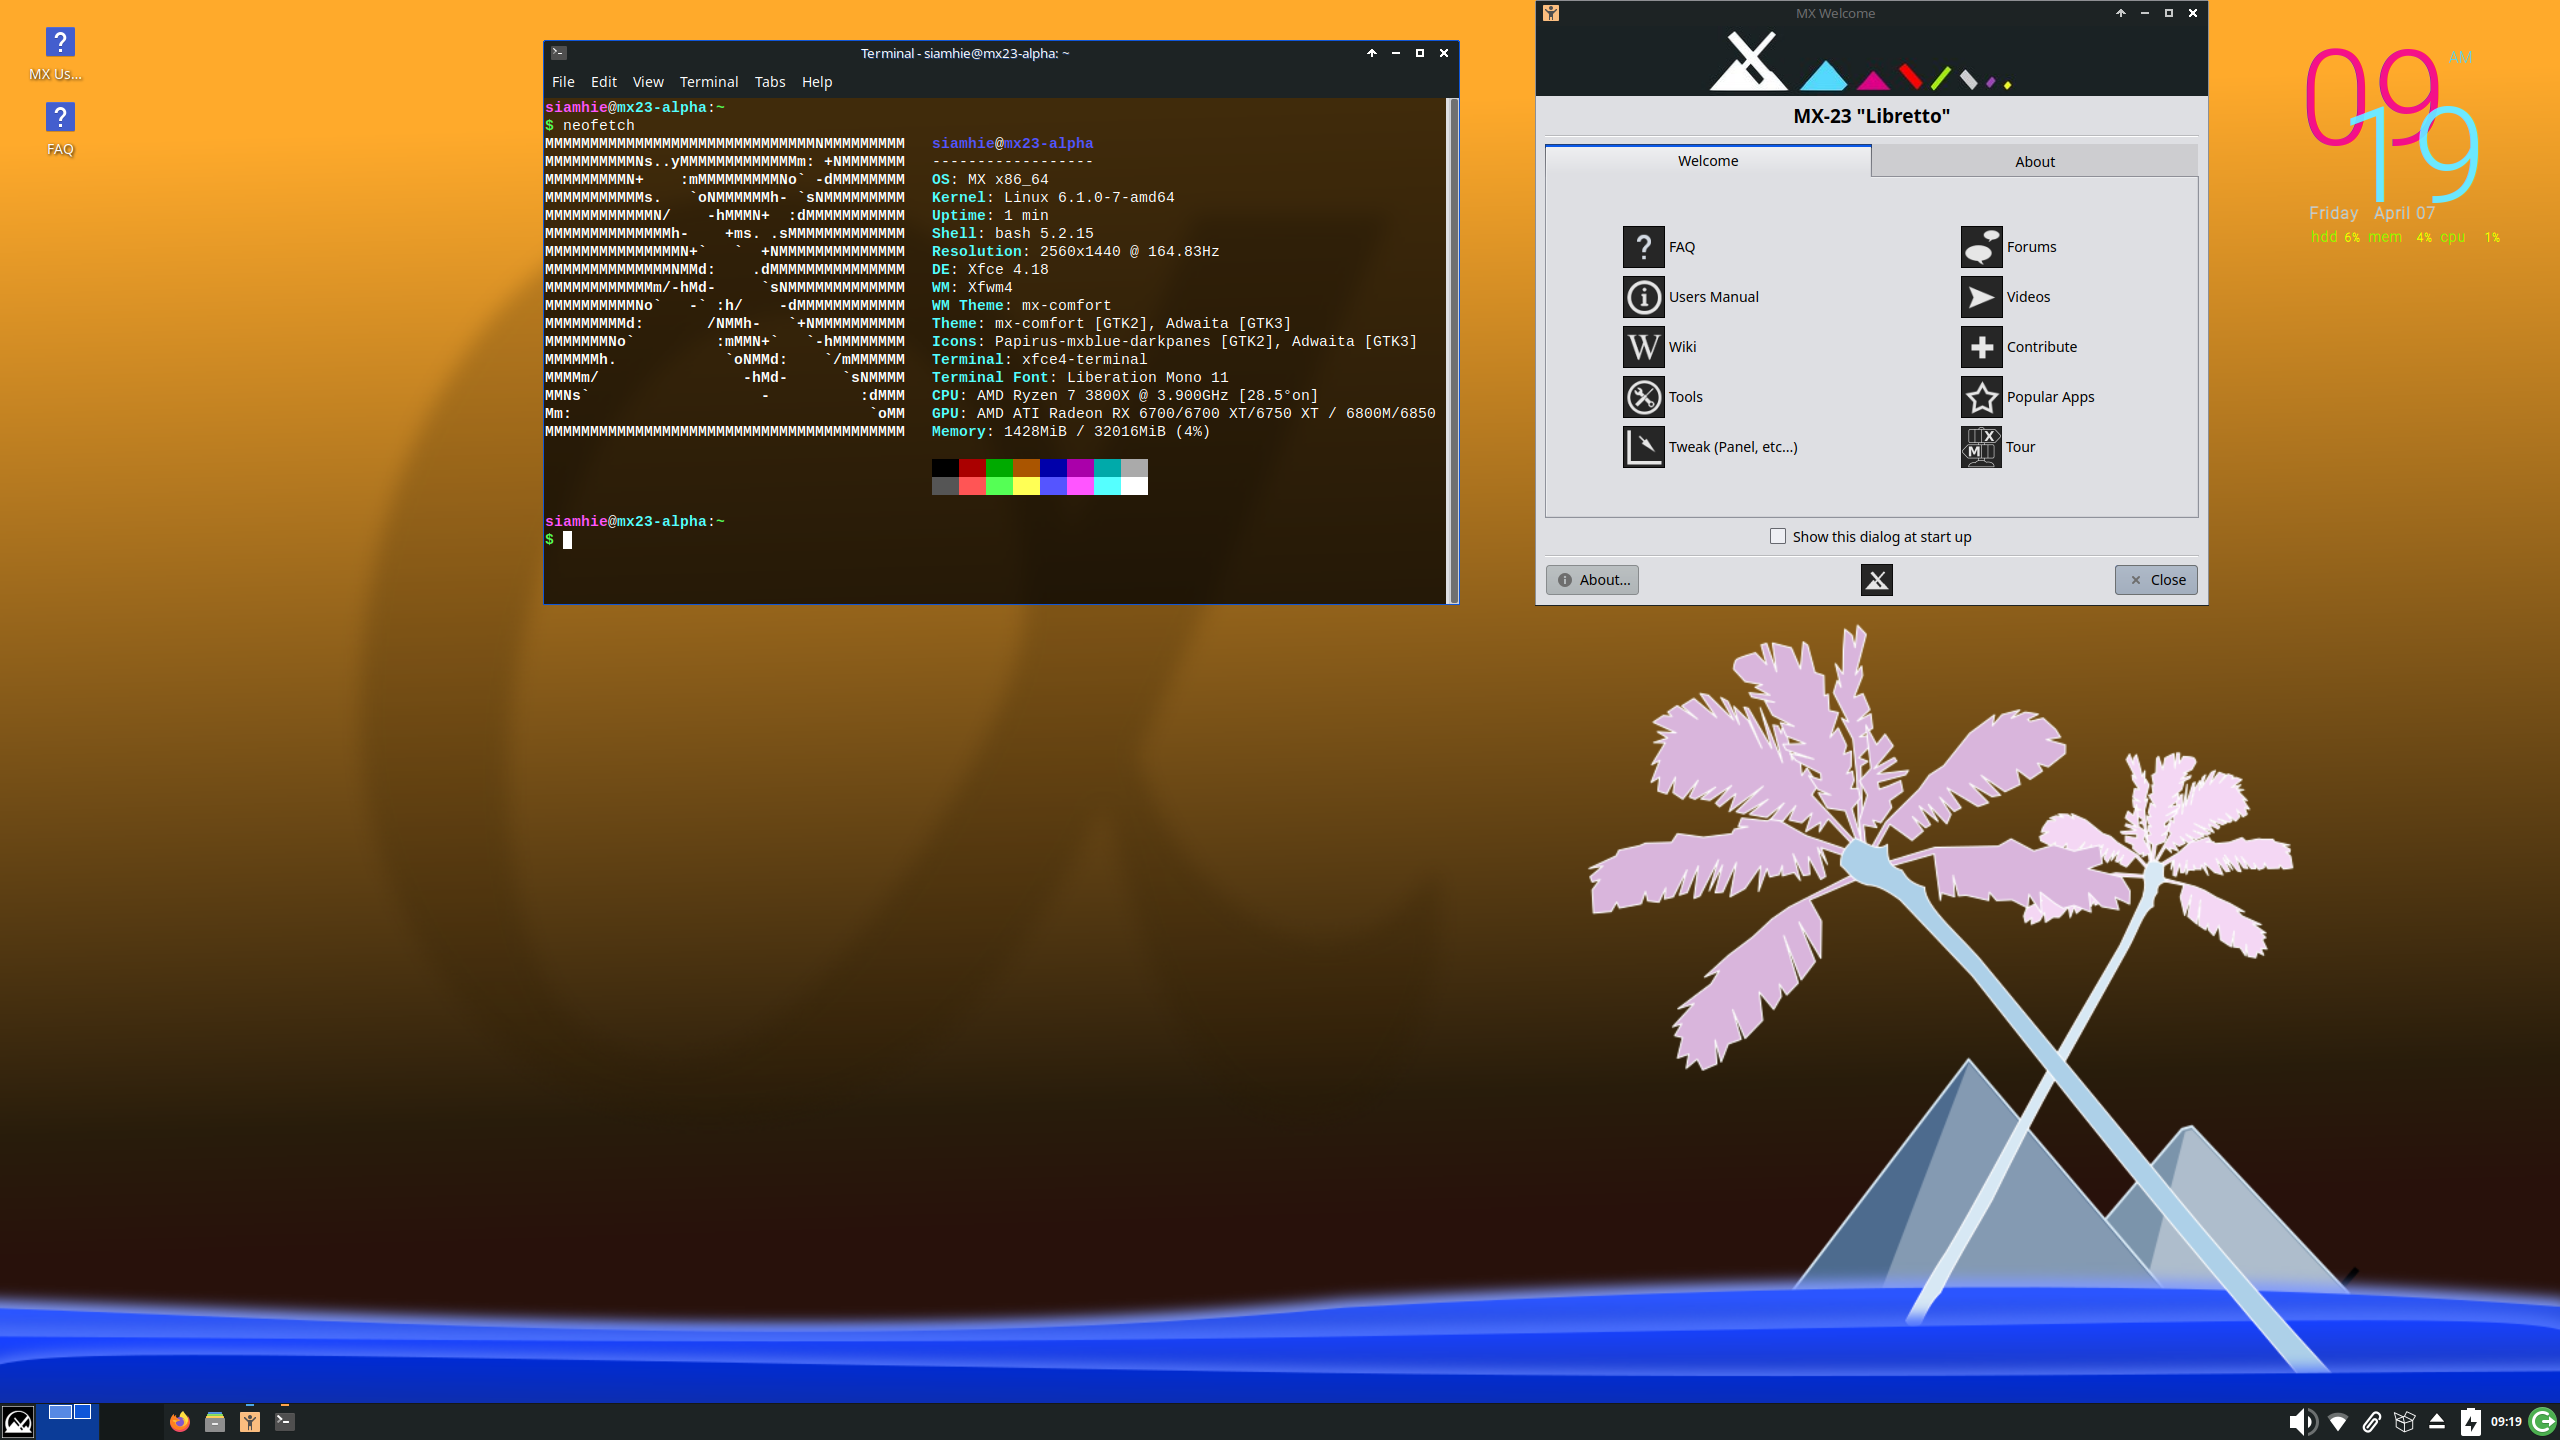This screenshot has width=2560, height=1440.
Task: Switch to the Welcome tab
Action: click(1708, 161)
